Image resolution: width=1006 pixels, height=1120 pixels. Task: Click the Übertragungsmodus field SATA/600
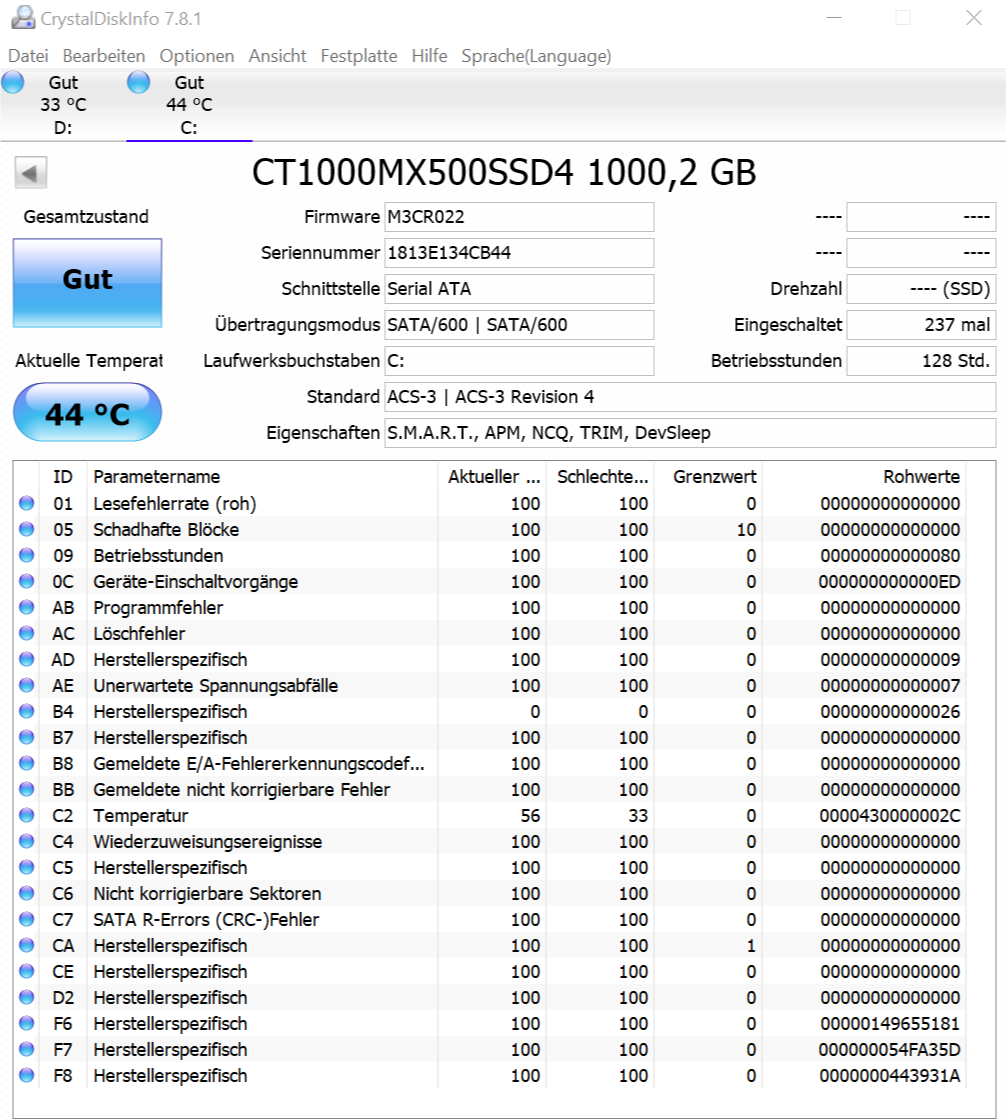[x=519, y=325]
